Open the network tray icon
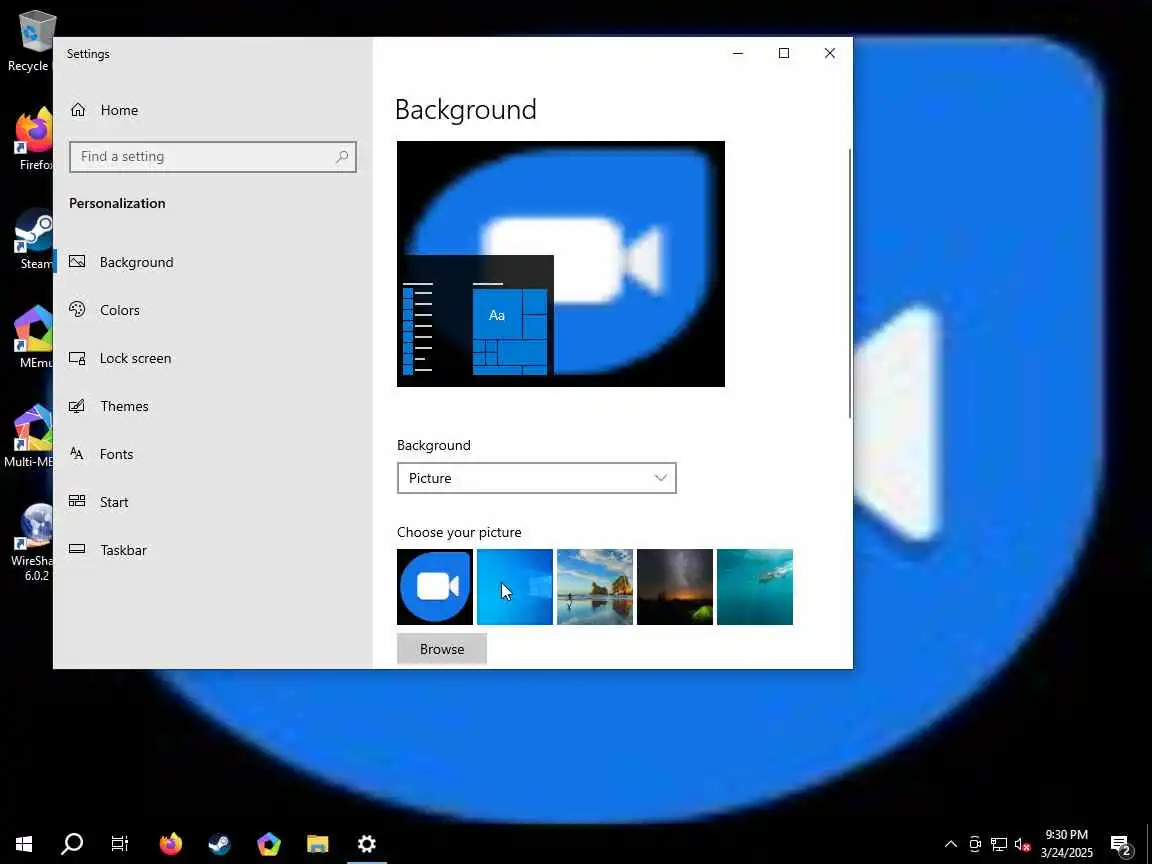This screenshot has width=1152, height=864. pyautogui.click(x=998, y=843)
